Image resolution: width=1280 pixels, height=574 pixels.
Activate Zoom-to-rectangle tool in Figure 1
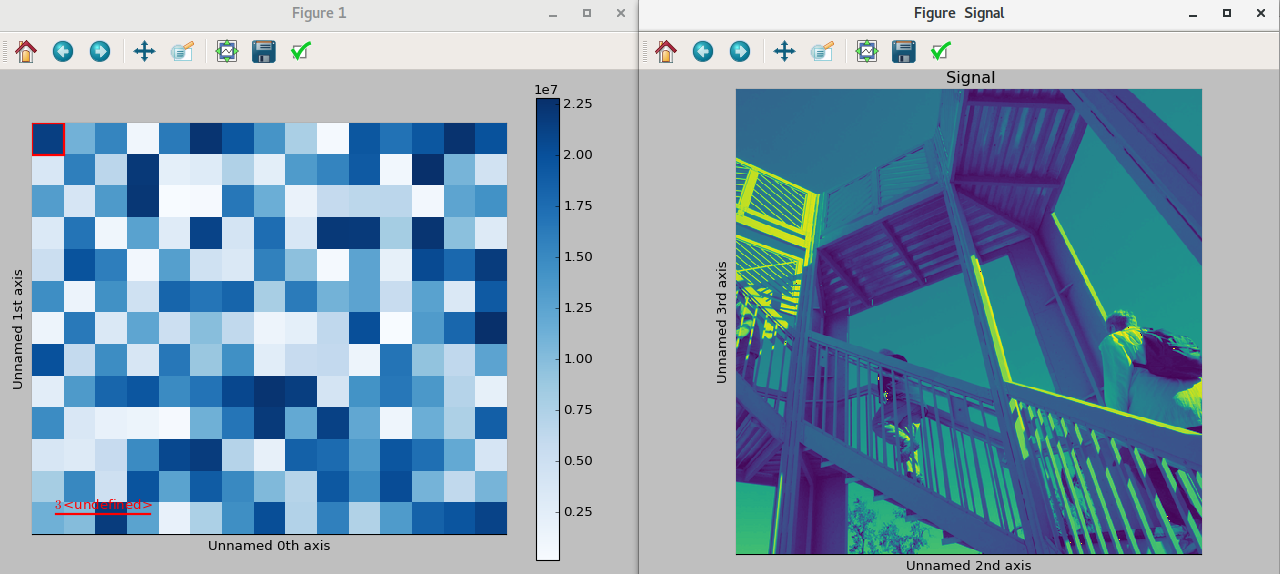181,51
